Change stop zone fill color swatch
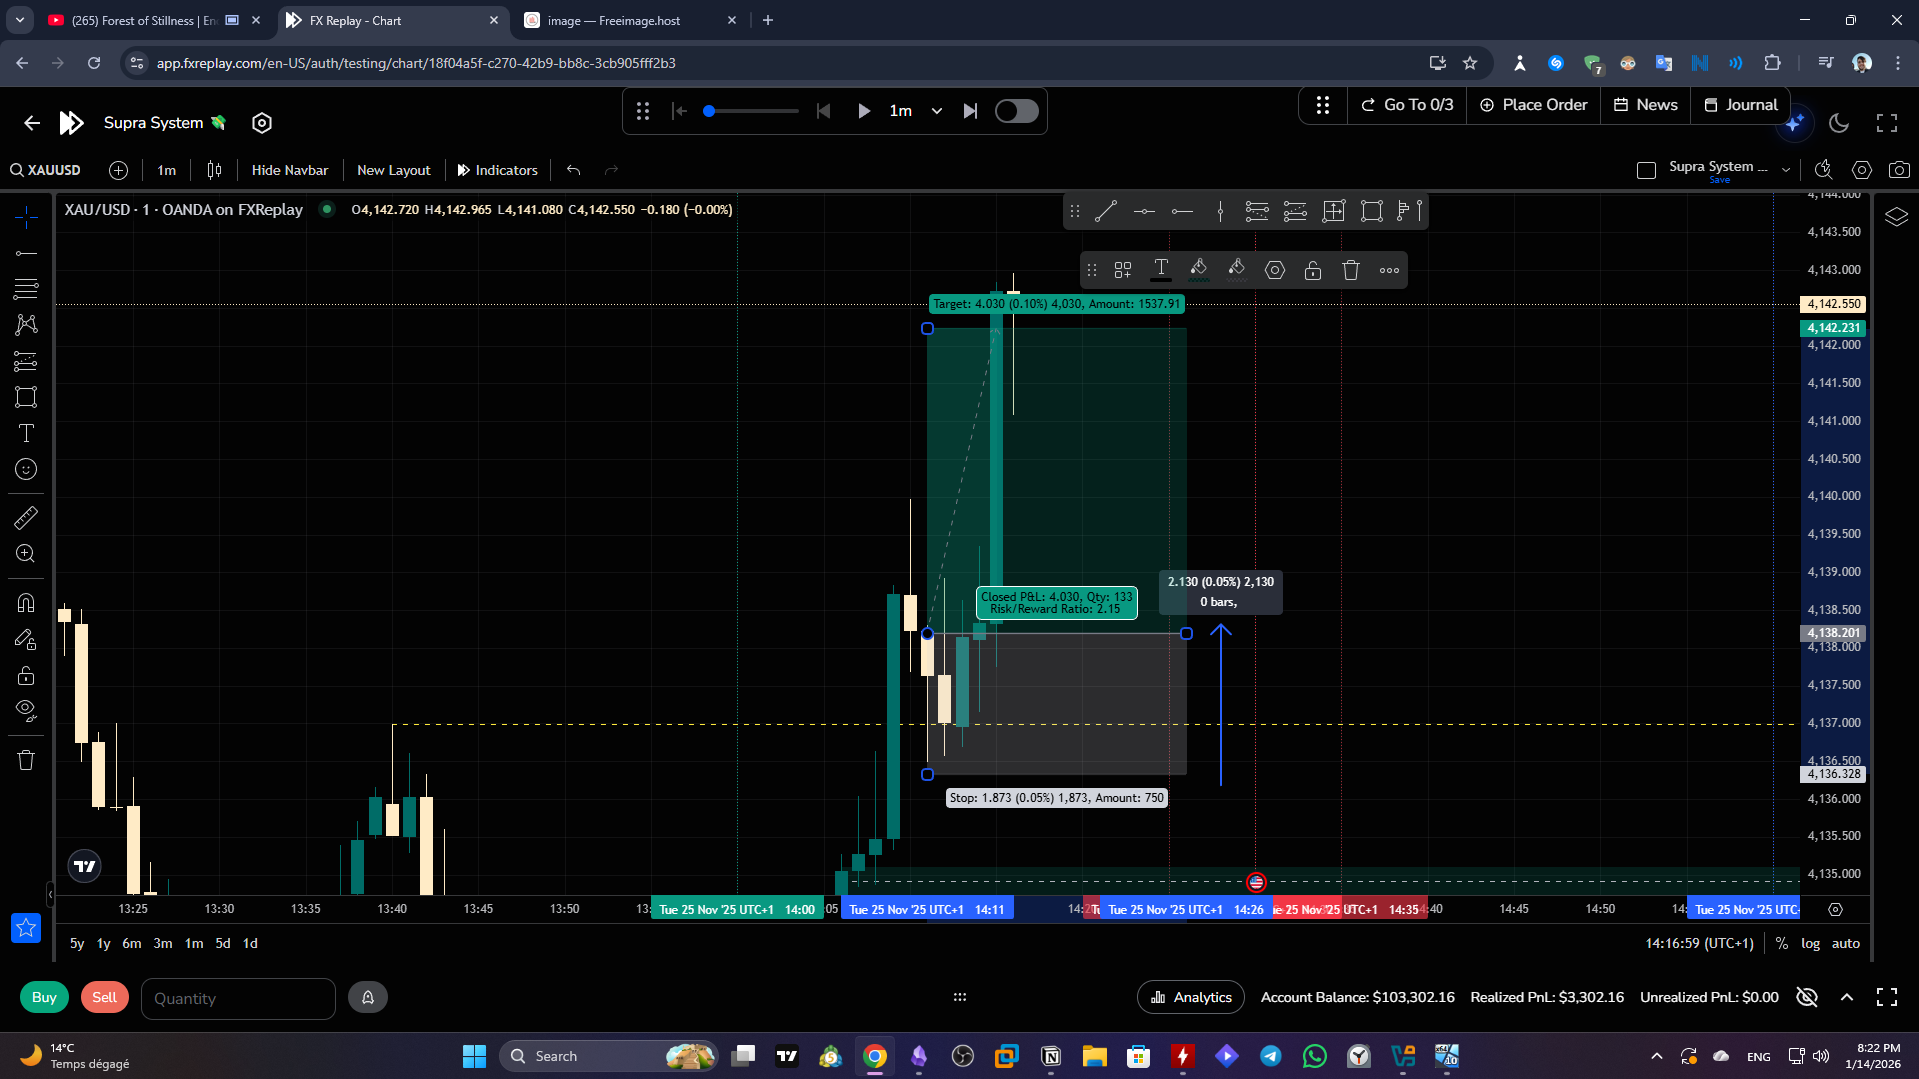The width and height of the screenshot is (1919, 1079). tap(1237, 270)
